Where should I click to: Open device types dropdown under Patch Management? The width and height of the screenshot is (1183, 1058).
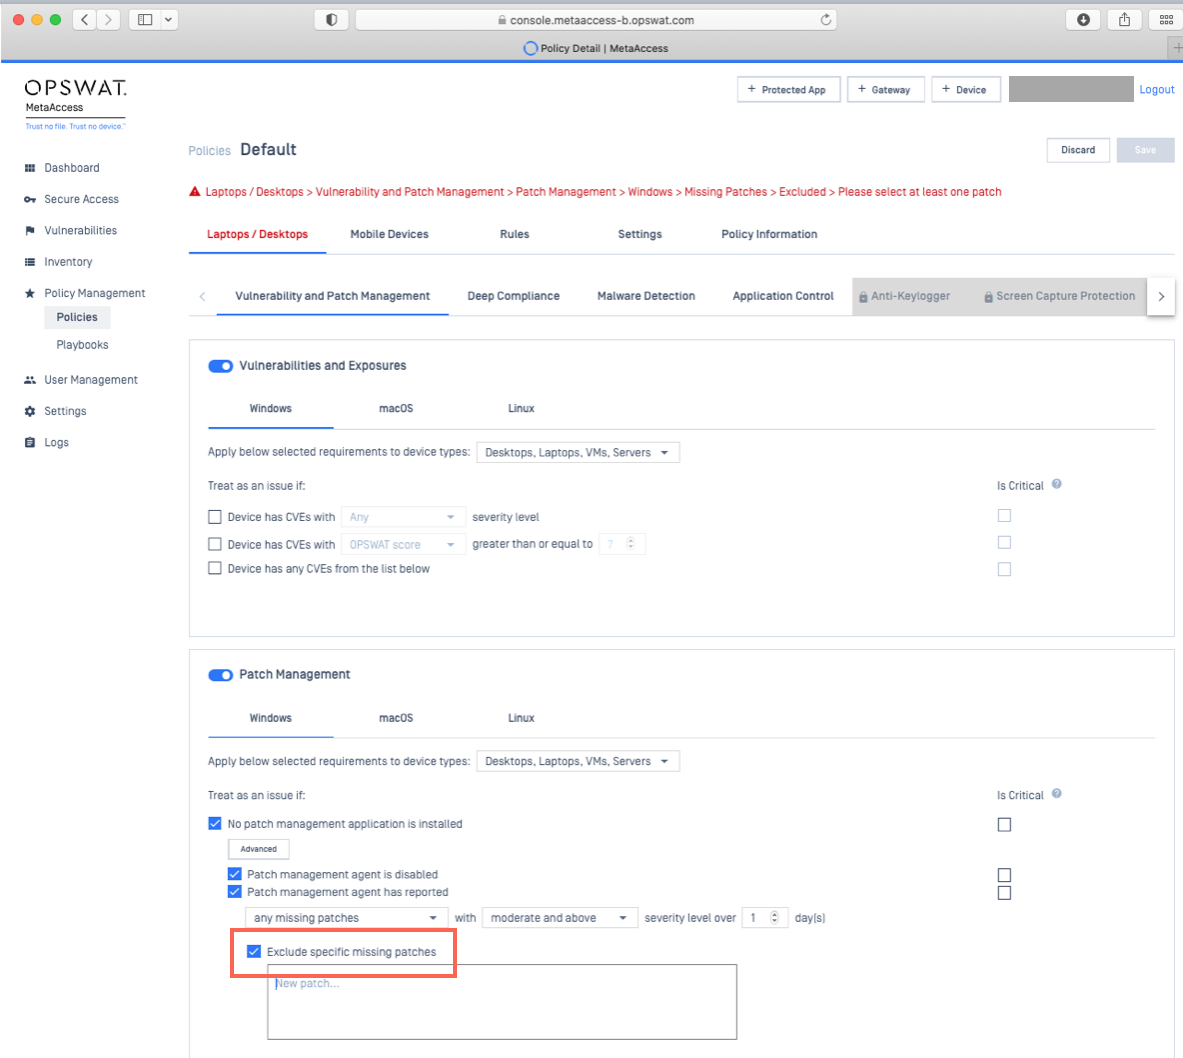click(578, 761)
